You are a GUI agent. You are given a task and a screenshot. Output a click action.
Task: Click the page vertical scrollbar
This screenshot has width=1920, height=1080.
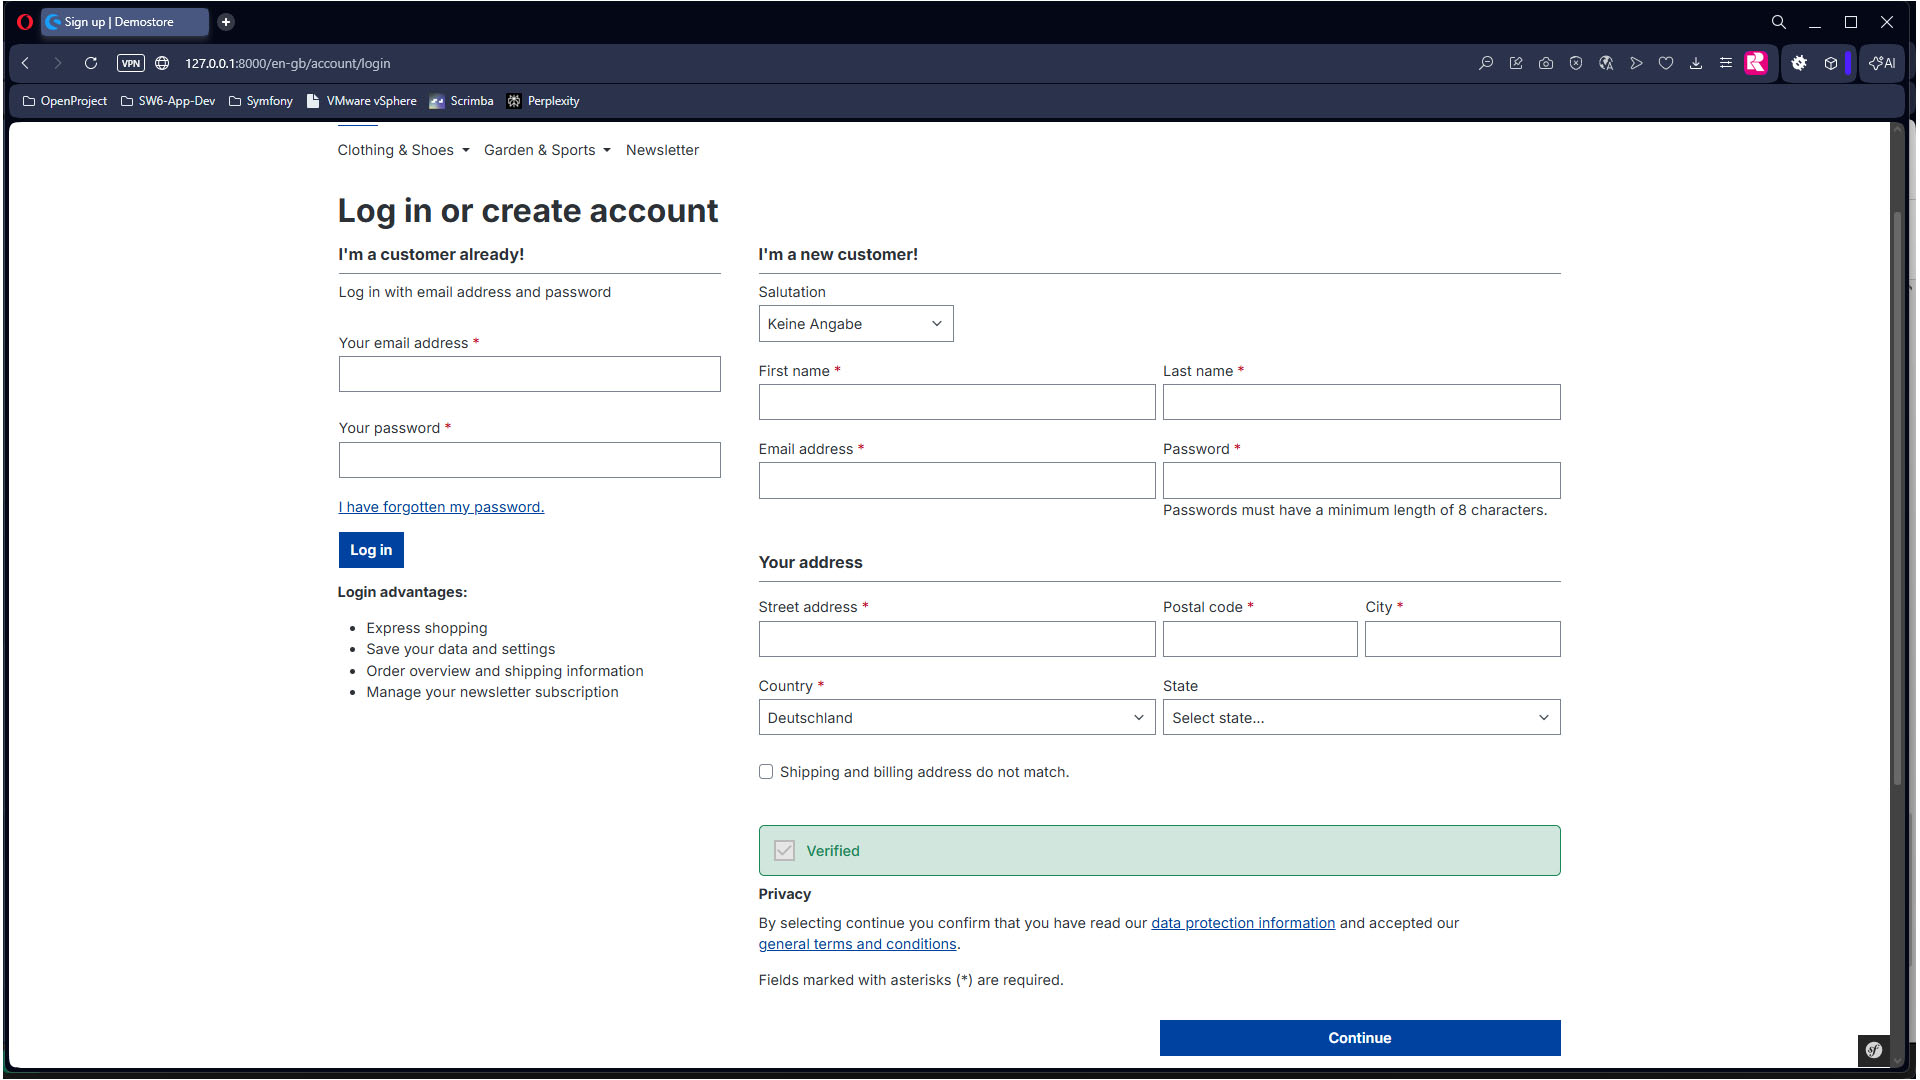pyautogui.click(x=1897, y=500)
